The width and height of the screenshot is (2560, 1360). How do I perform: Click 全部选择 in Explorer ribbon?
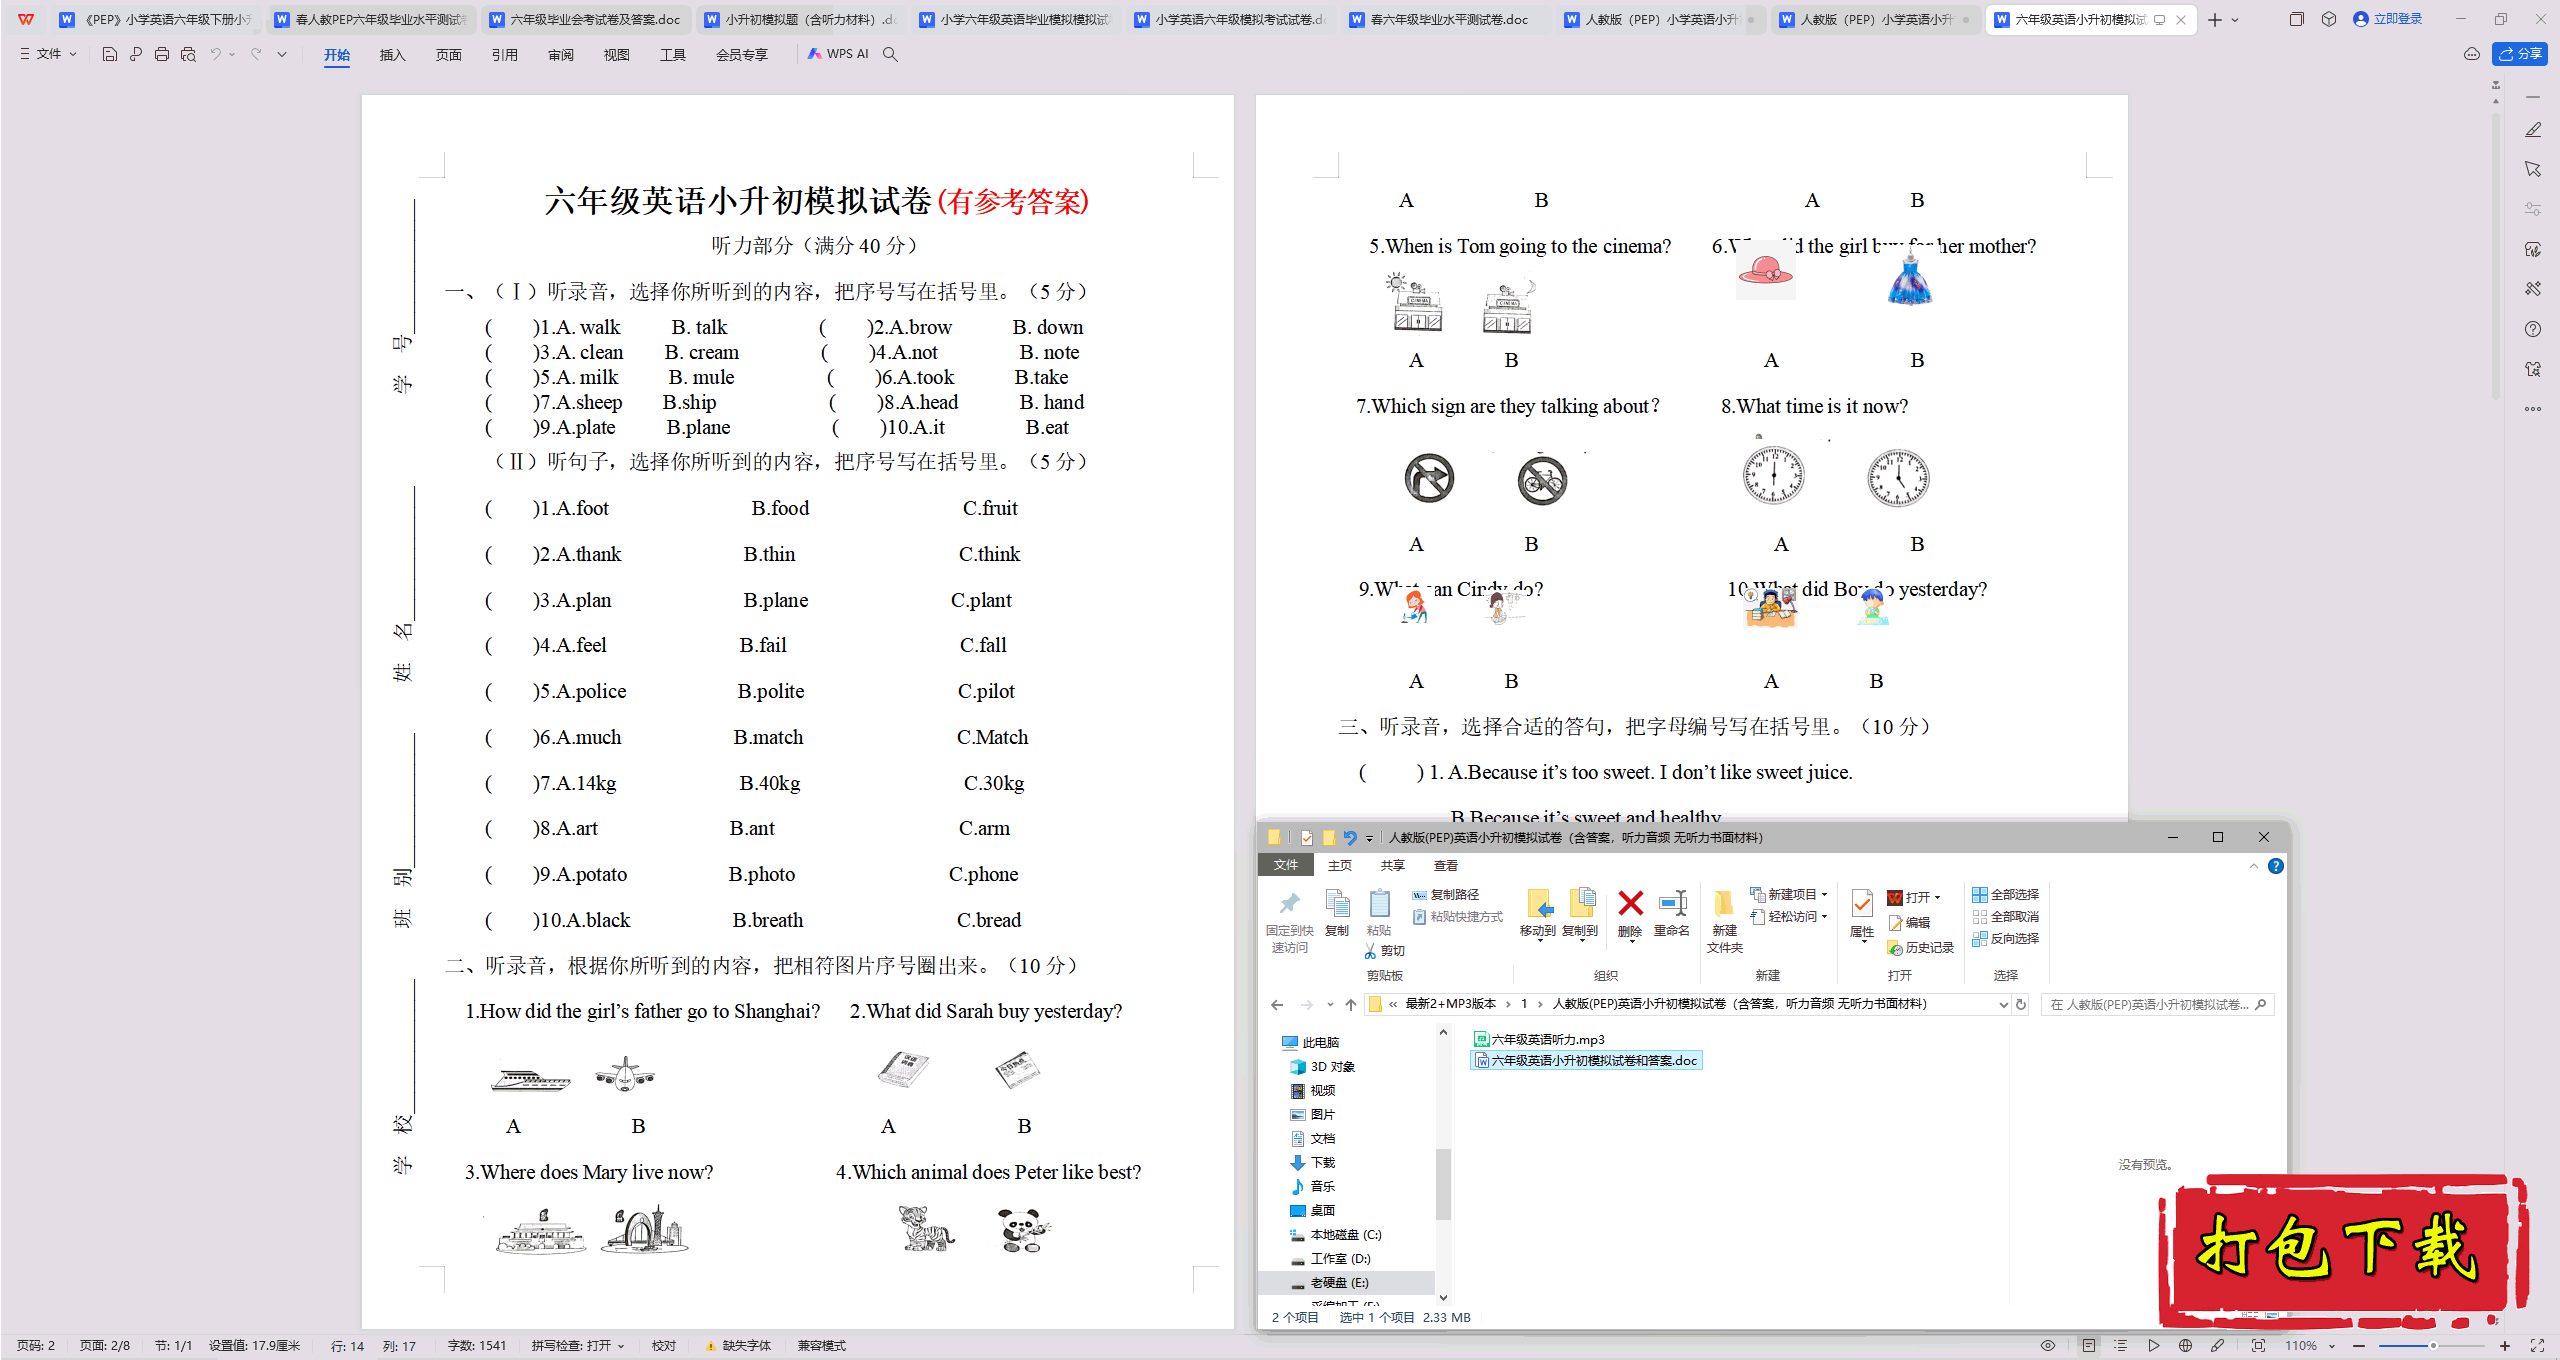coord(2006,894)
